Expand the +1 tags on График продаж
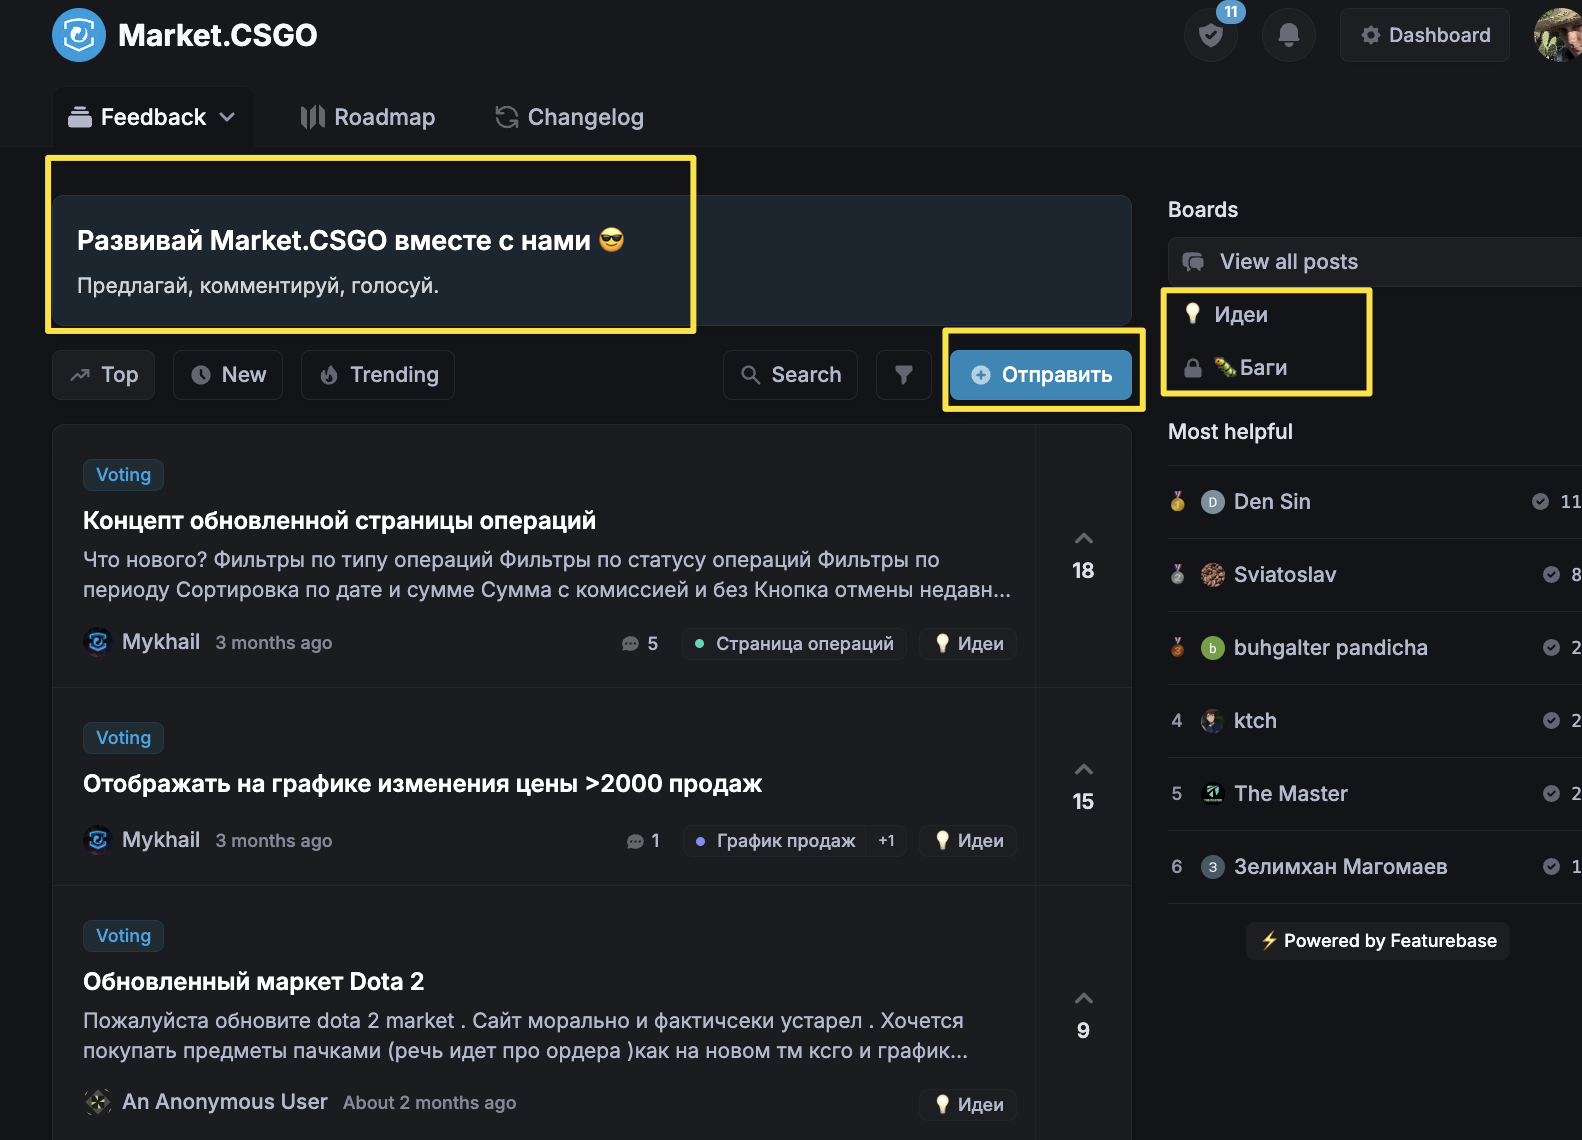1582x1140 pixels. tap(886, 841)
